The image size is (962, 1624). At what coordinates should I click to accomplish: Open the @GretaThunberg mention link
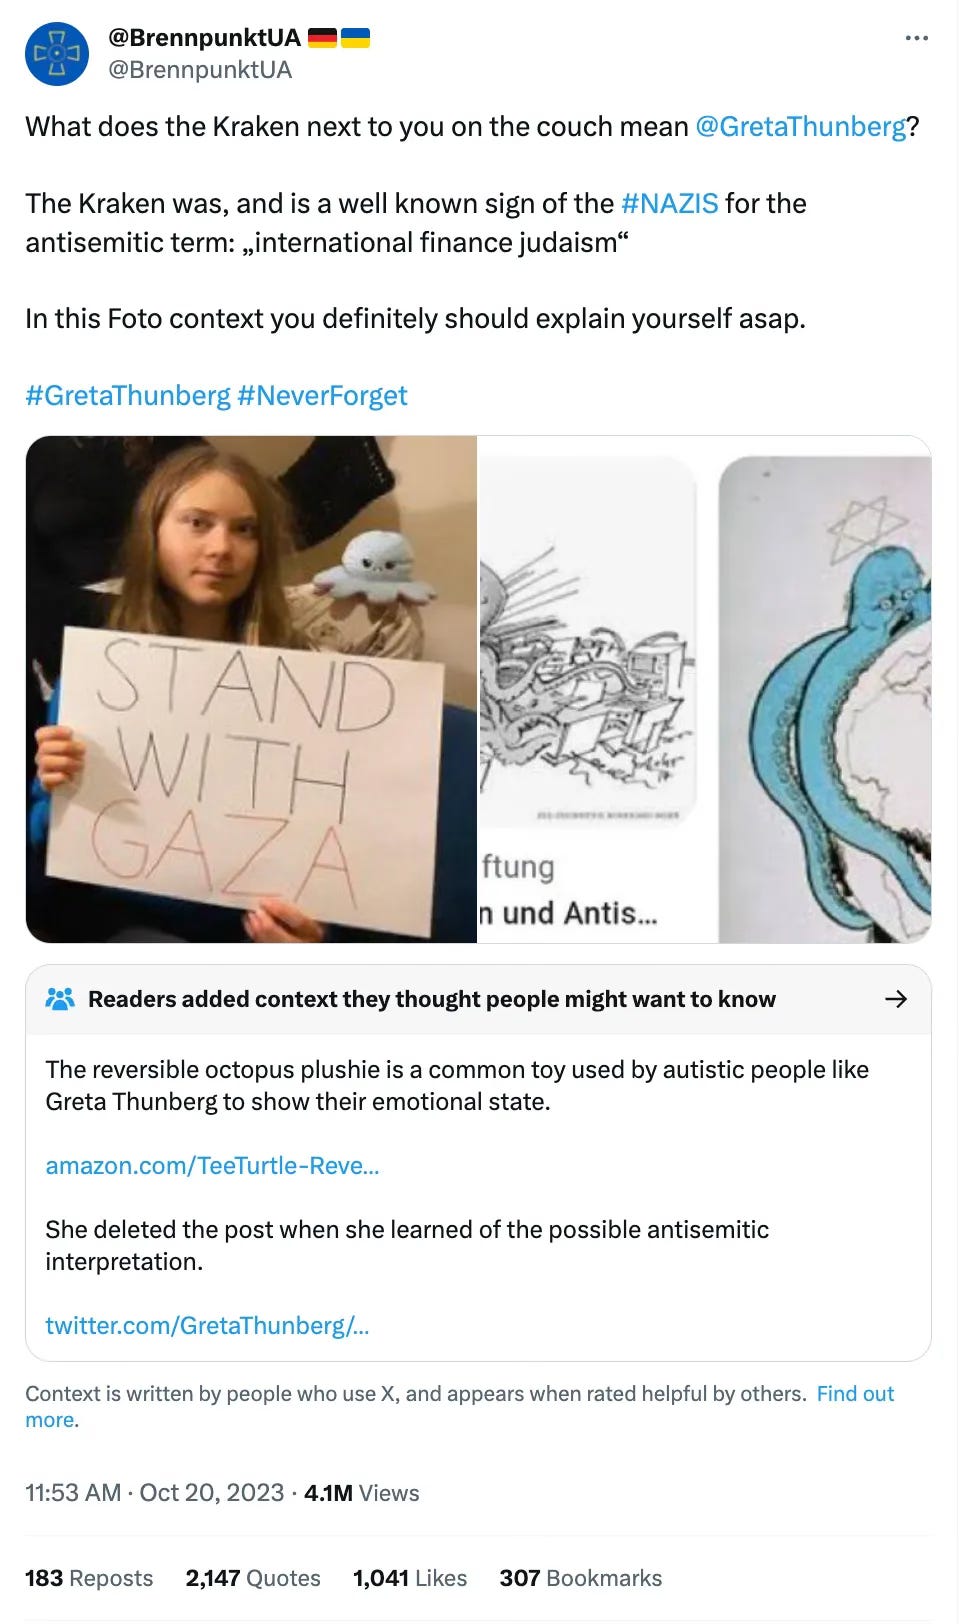pos(800,127)
